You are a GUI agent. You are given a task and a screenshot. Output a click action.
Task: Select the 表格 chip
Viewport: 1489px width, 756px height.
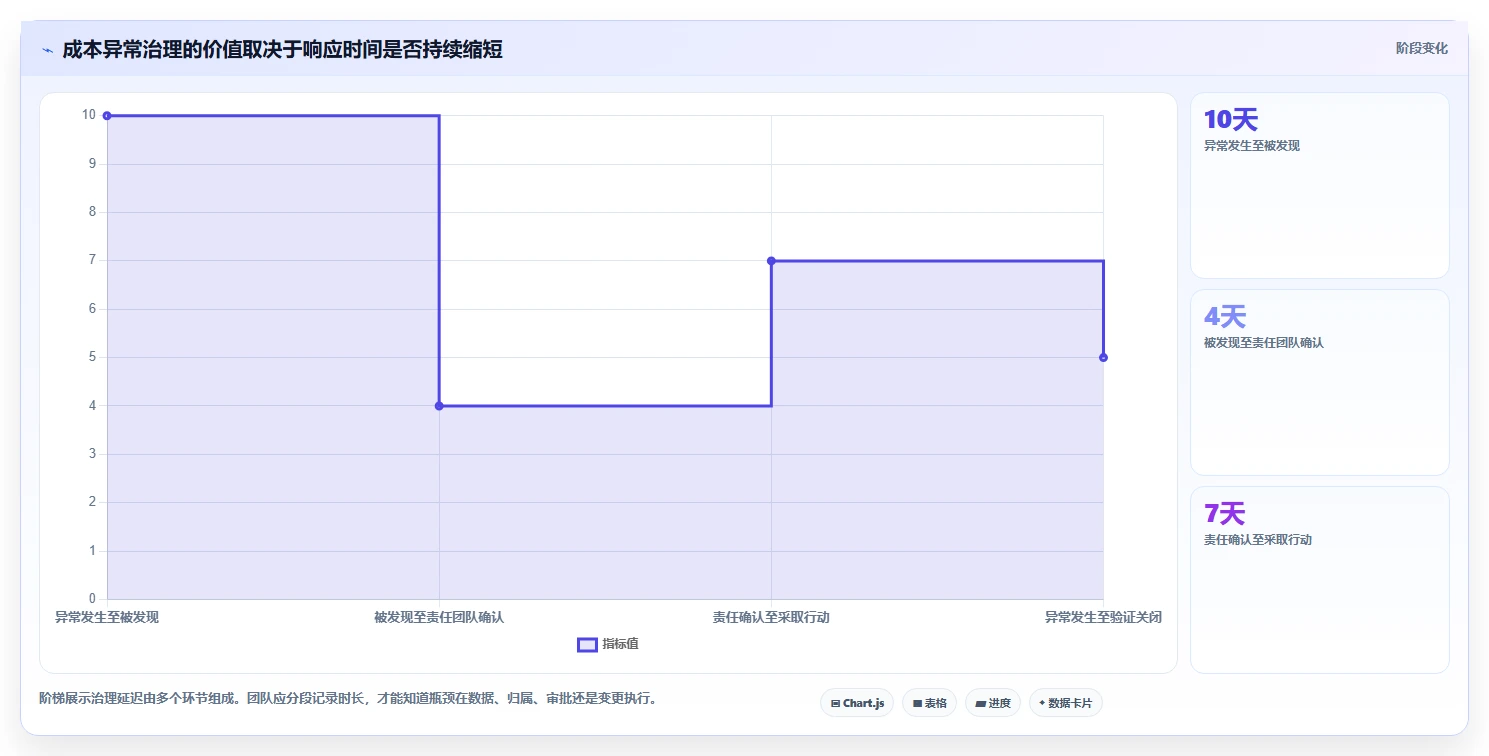[x=929, y=703]
